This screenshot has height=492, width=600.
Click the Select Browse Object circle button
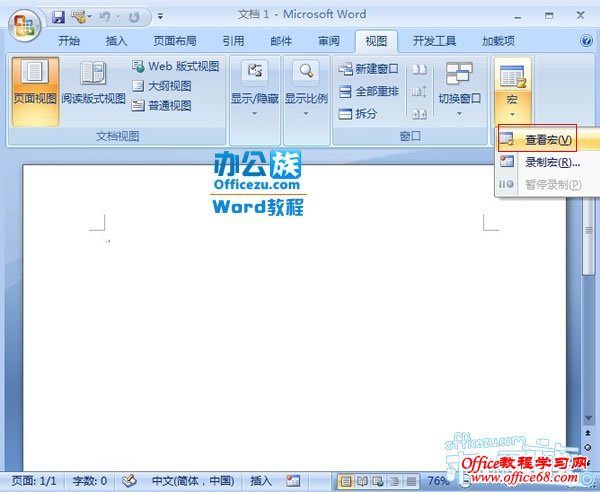click(x=588, y=447)
